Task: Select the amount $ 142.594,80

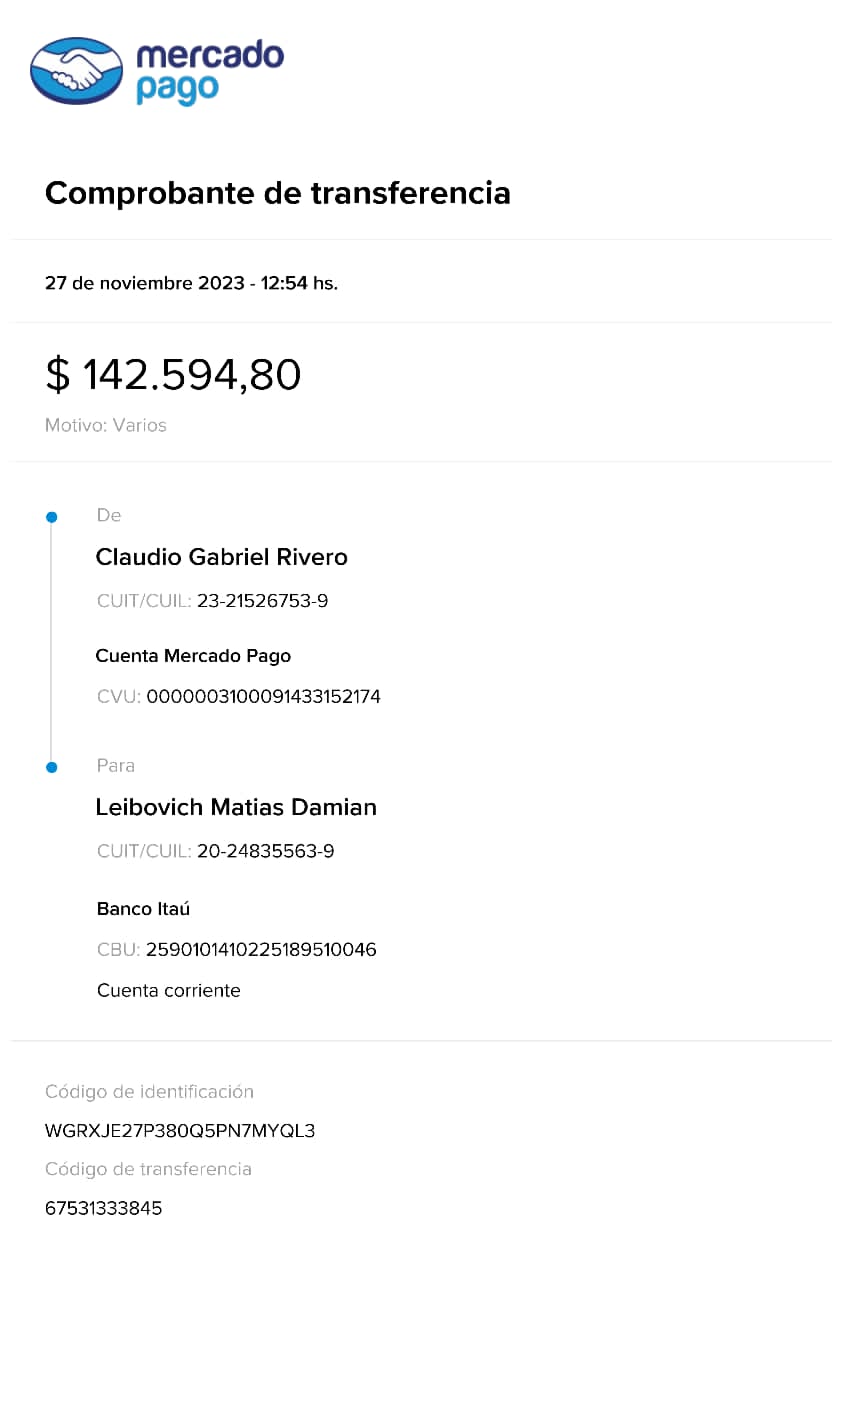Action: (173, 375)
